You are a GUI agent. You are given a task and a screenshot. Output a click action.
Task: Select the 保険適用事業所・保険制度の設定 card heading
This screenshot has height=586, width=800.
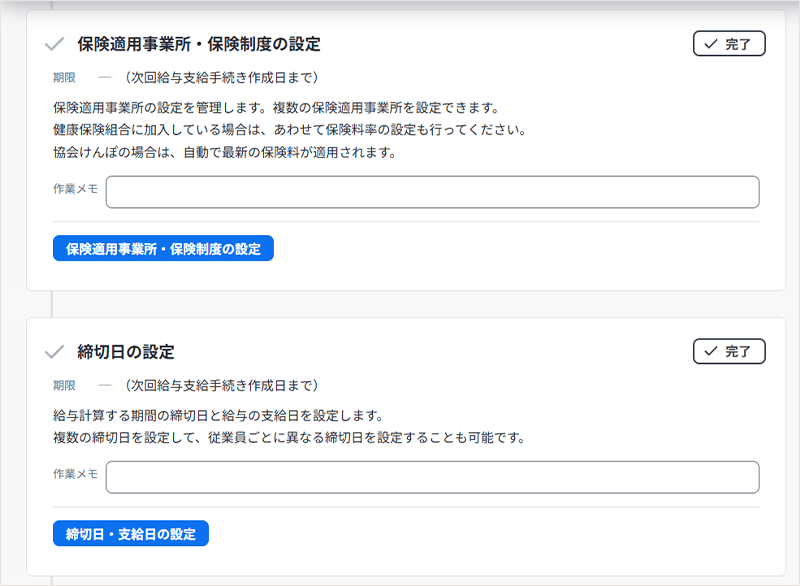(x=199, y=44)
